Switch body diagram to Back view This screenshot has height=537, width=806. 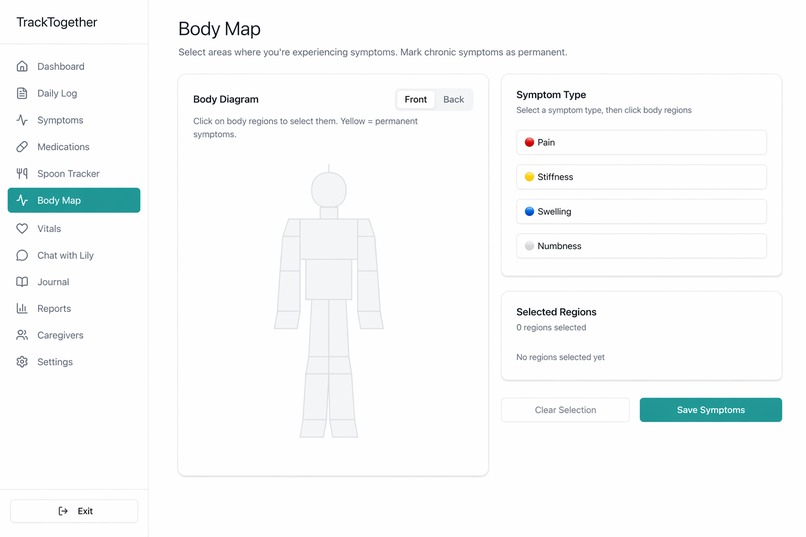[453, 99]
